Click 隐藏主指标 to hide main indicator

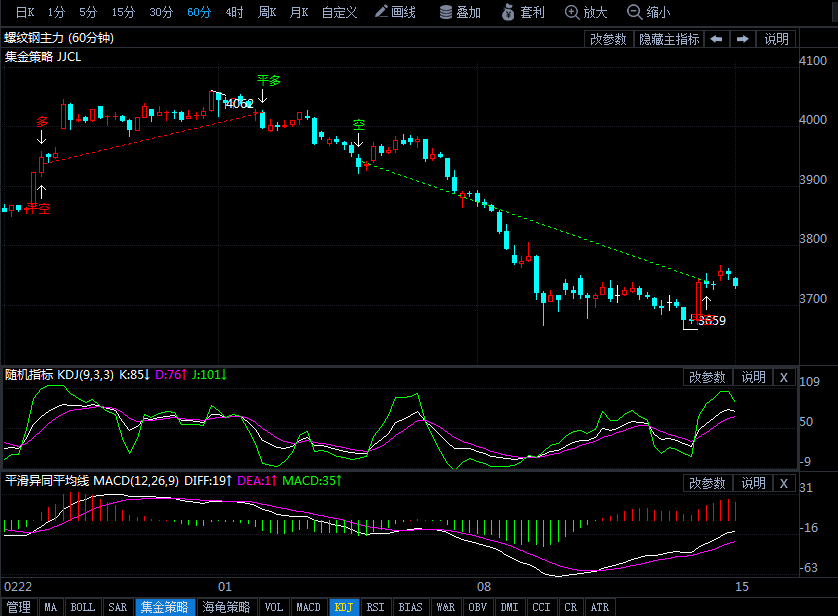[x=669, y=39]
